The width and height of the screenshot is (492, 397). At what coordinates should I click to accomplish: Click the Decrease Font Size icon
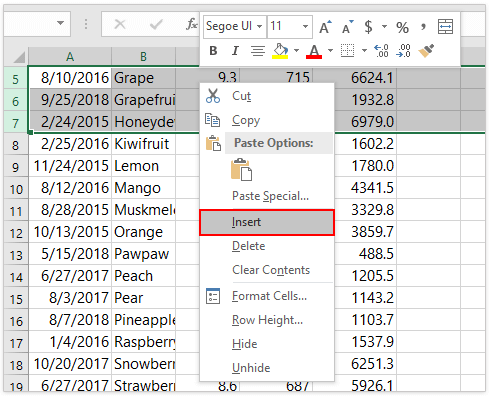(348, 27)
